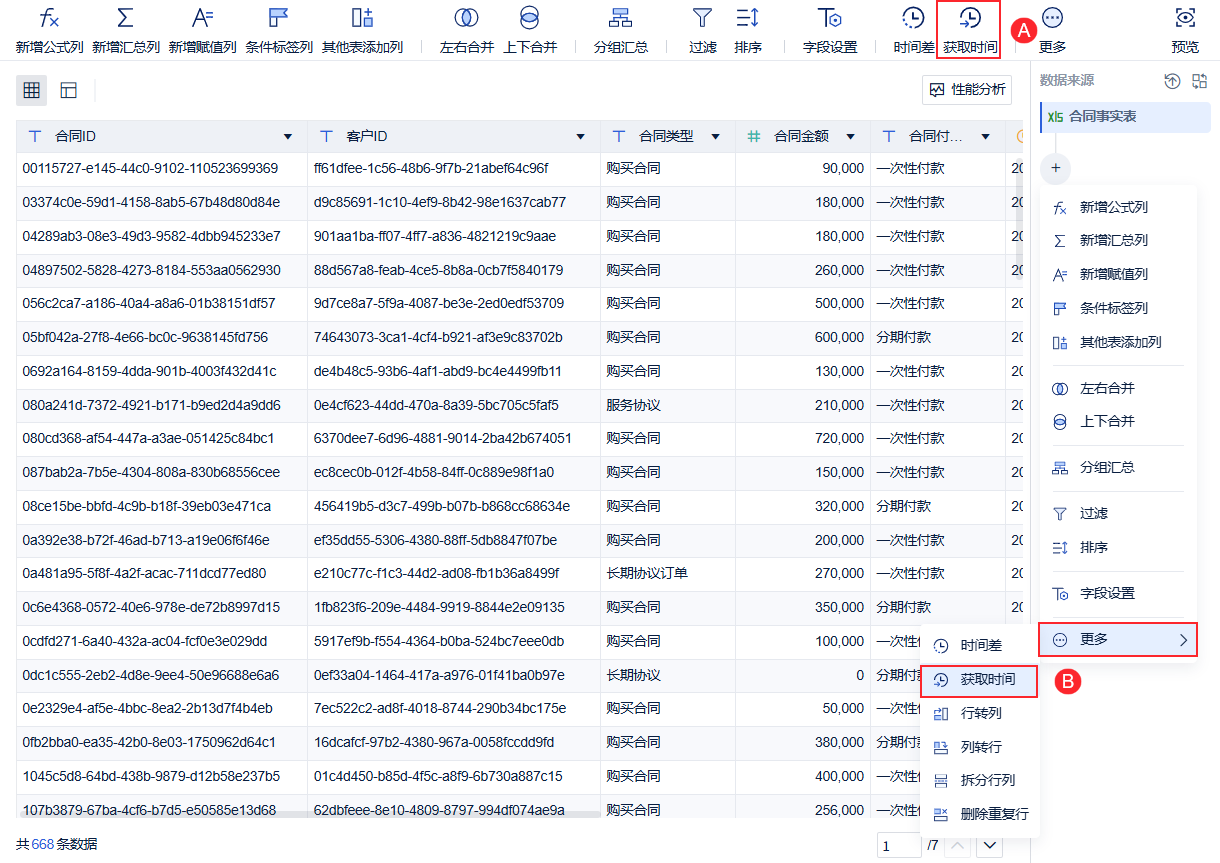Select 时间差 in the submenu
This screenshot has height=863, width=1220.
(980, 647)
